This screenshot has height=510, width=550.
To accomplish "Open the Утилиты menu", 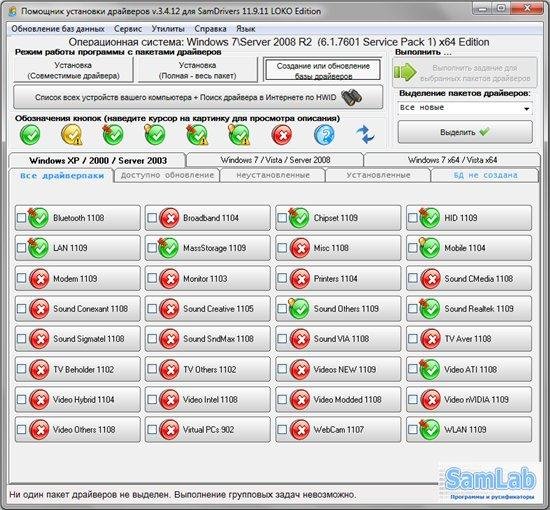I will (168, 29).
